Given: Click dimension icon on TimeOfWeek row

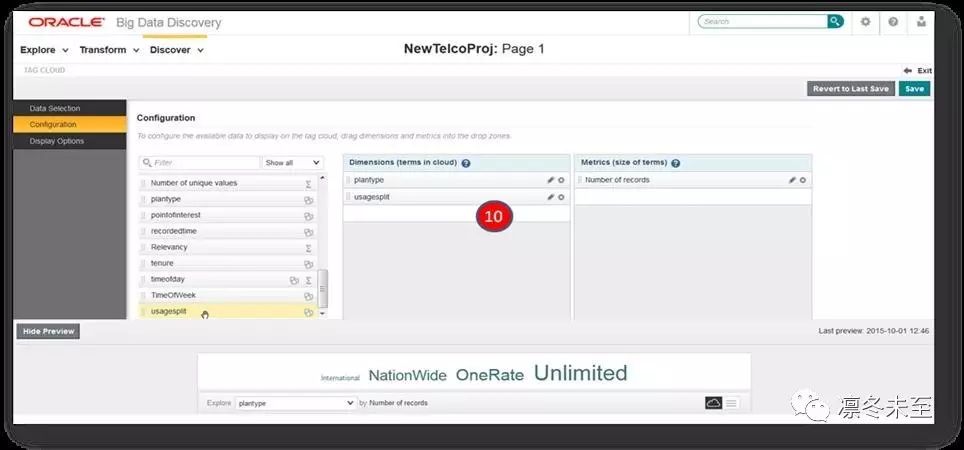Looking at the screenshot, I should (x=309, y=296).
